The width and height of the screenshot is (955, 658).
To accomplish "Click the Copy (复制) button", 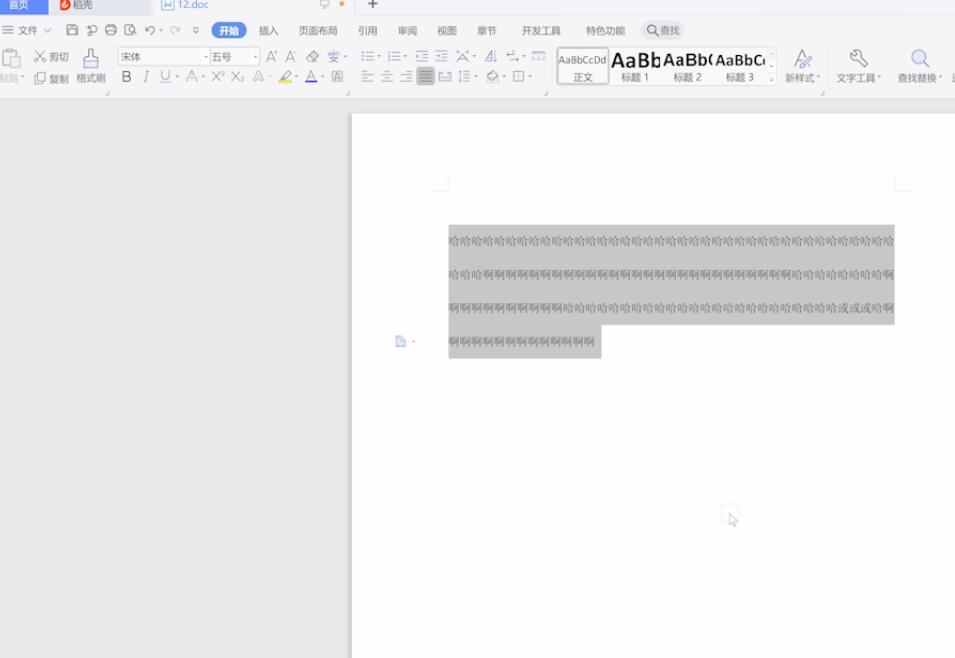I will coord(51,78).
